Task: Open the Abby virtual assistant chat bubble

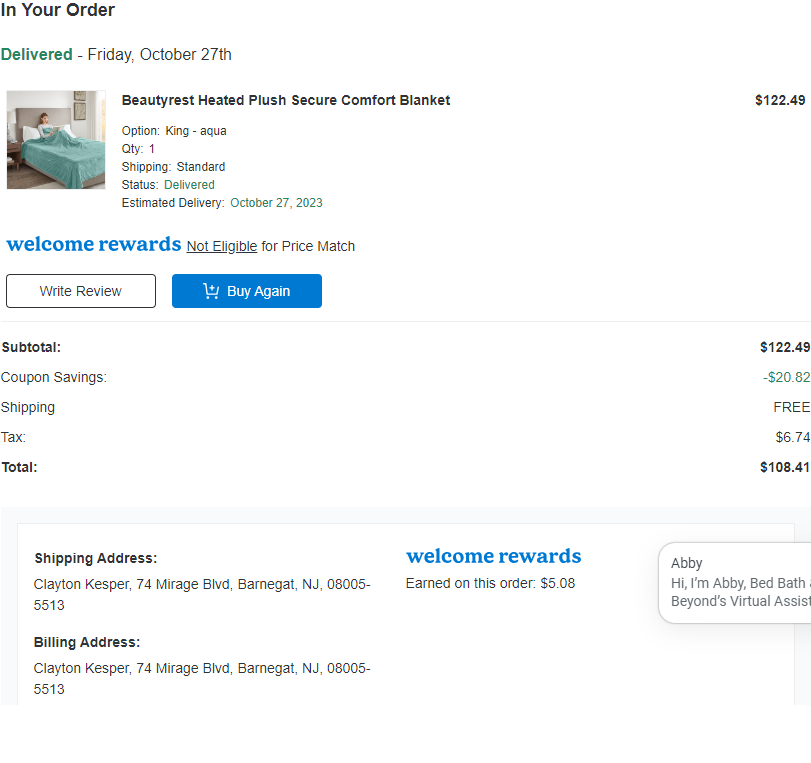Action: [734, 582]
